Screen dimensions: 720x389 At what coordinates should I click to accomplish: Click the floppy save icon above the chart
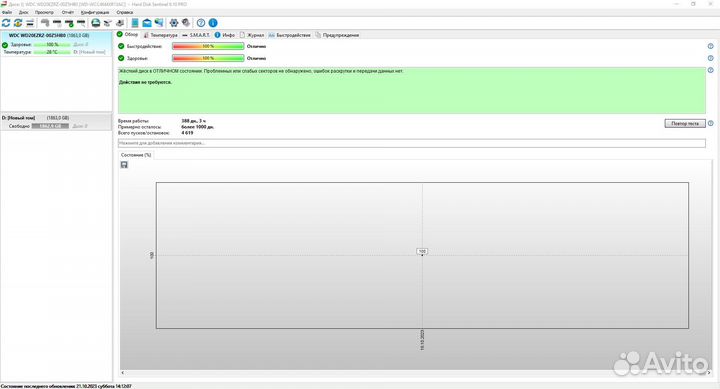click(124, 165)
